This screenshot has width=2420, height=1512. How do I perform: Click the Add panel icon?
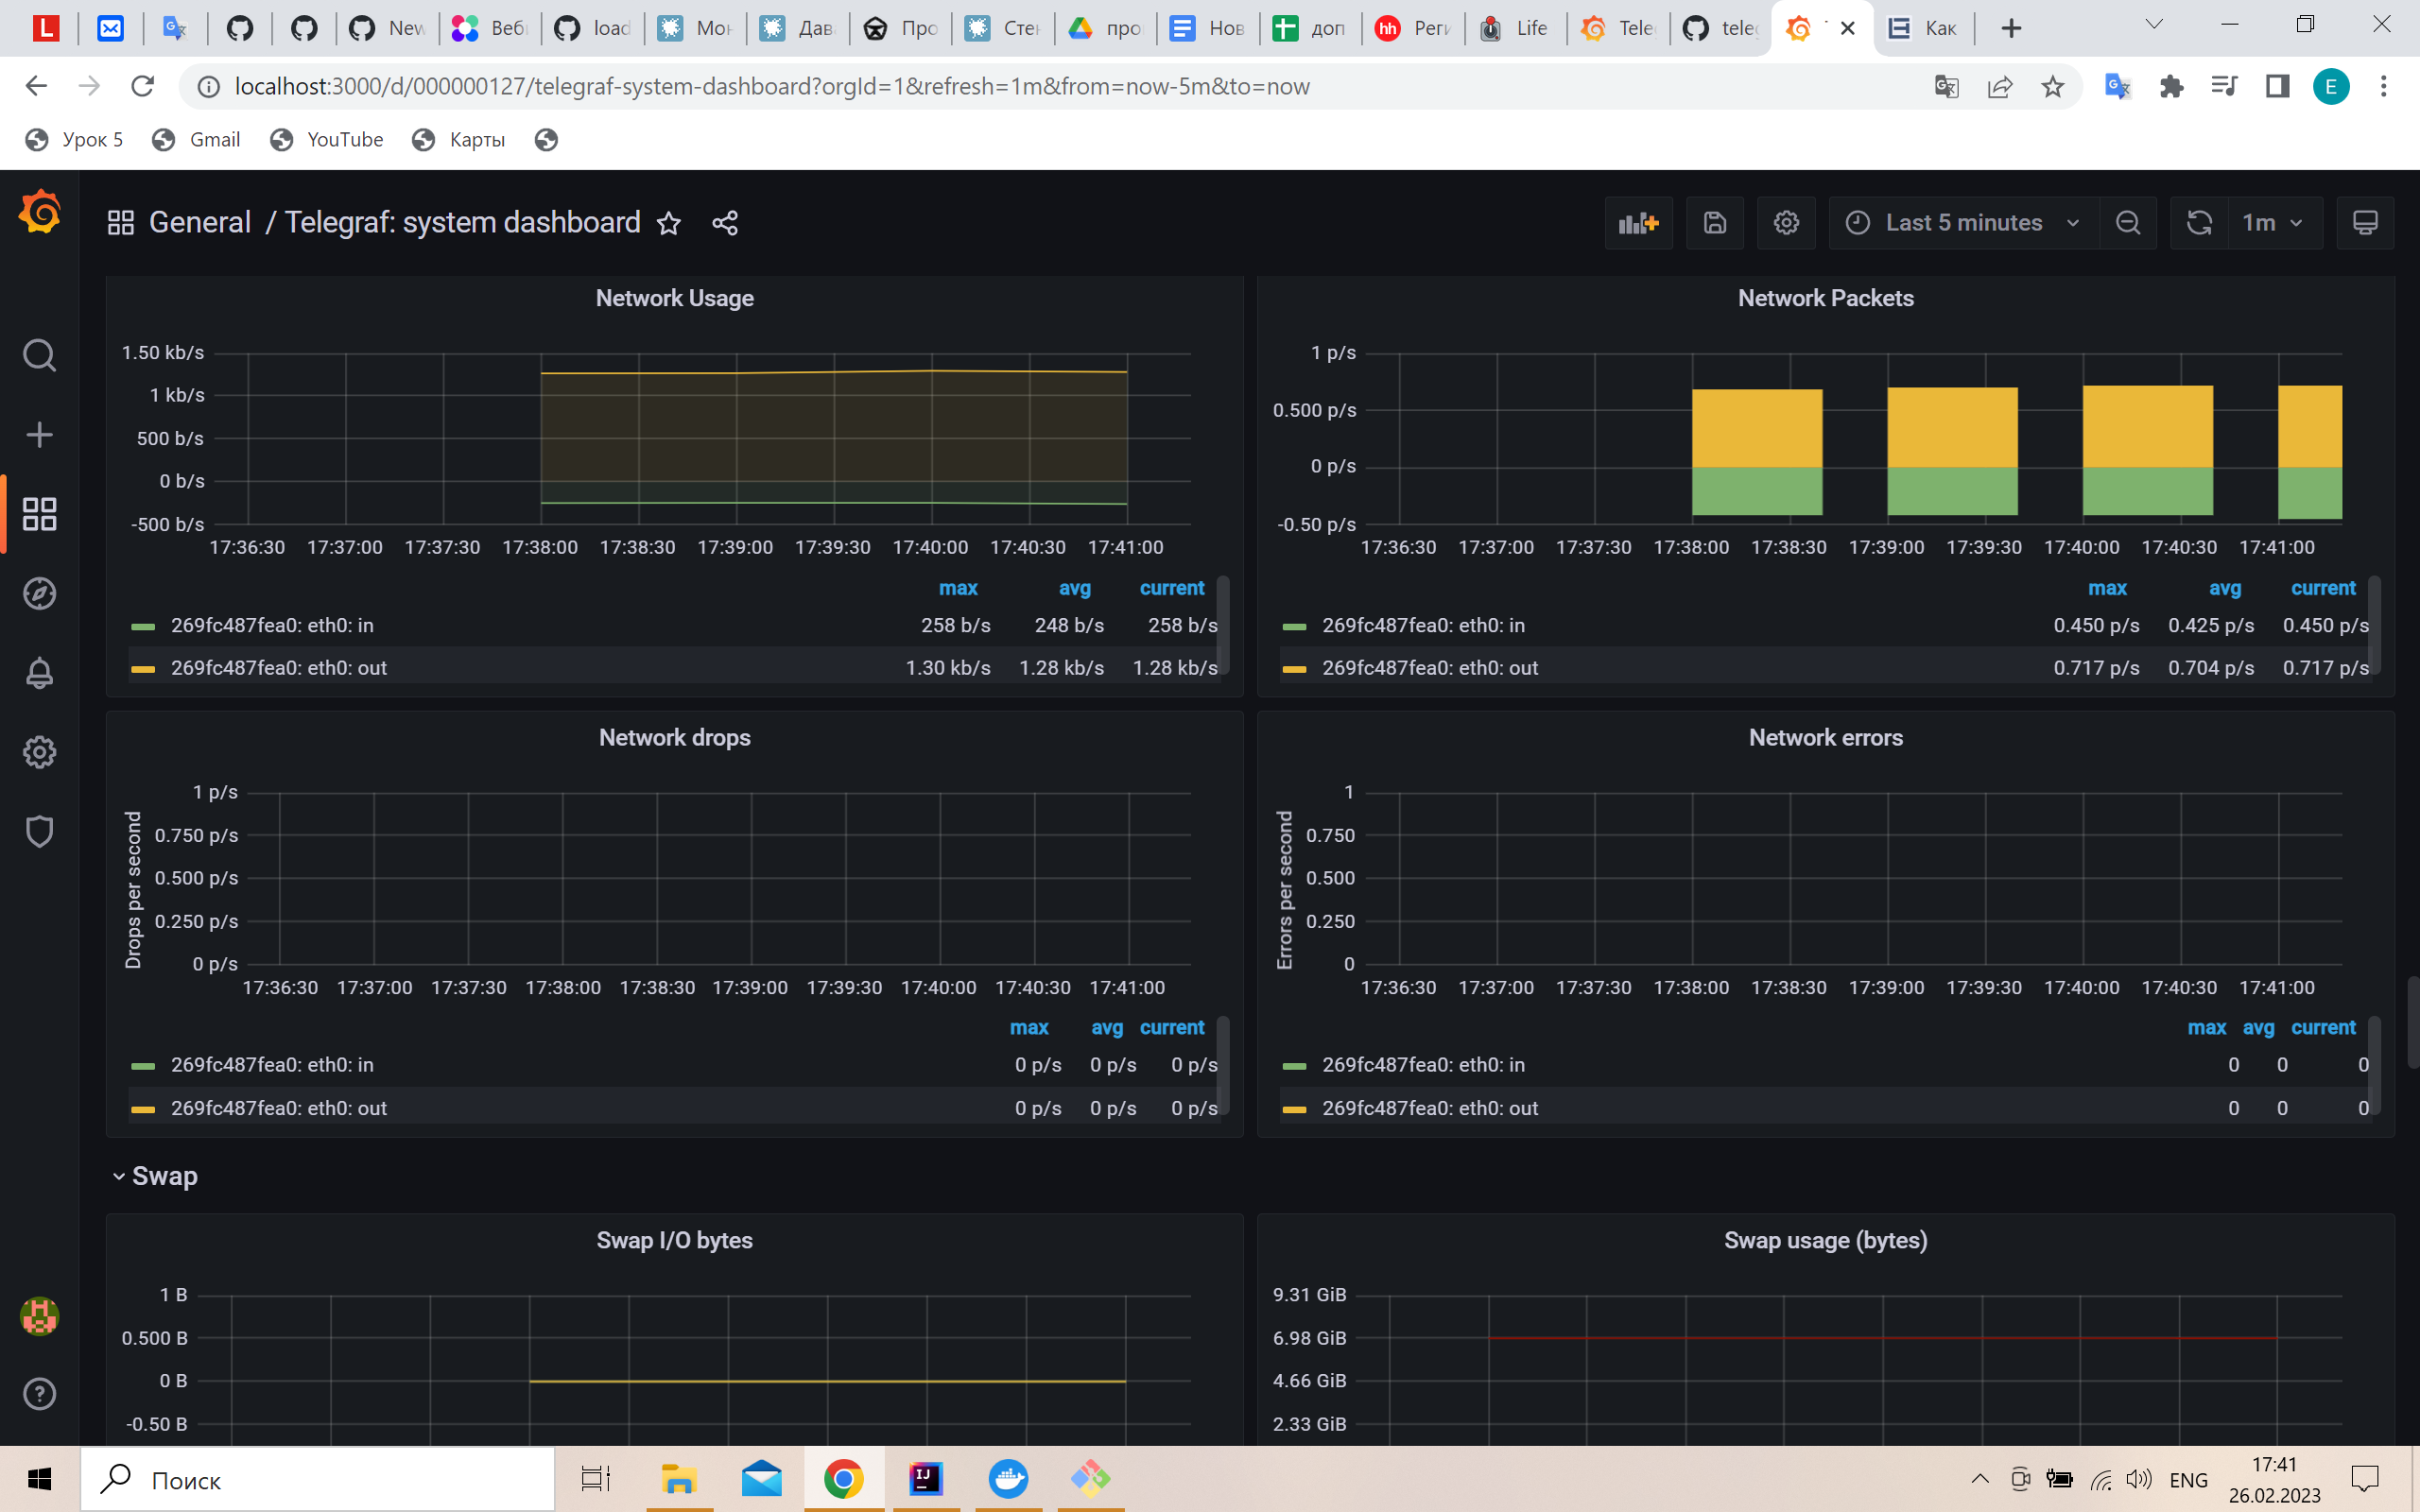click(x=1638, y=222)
